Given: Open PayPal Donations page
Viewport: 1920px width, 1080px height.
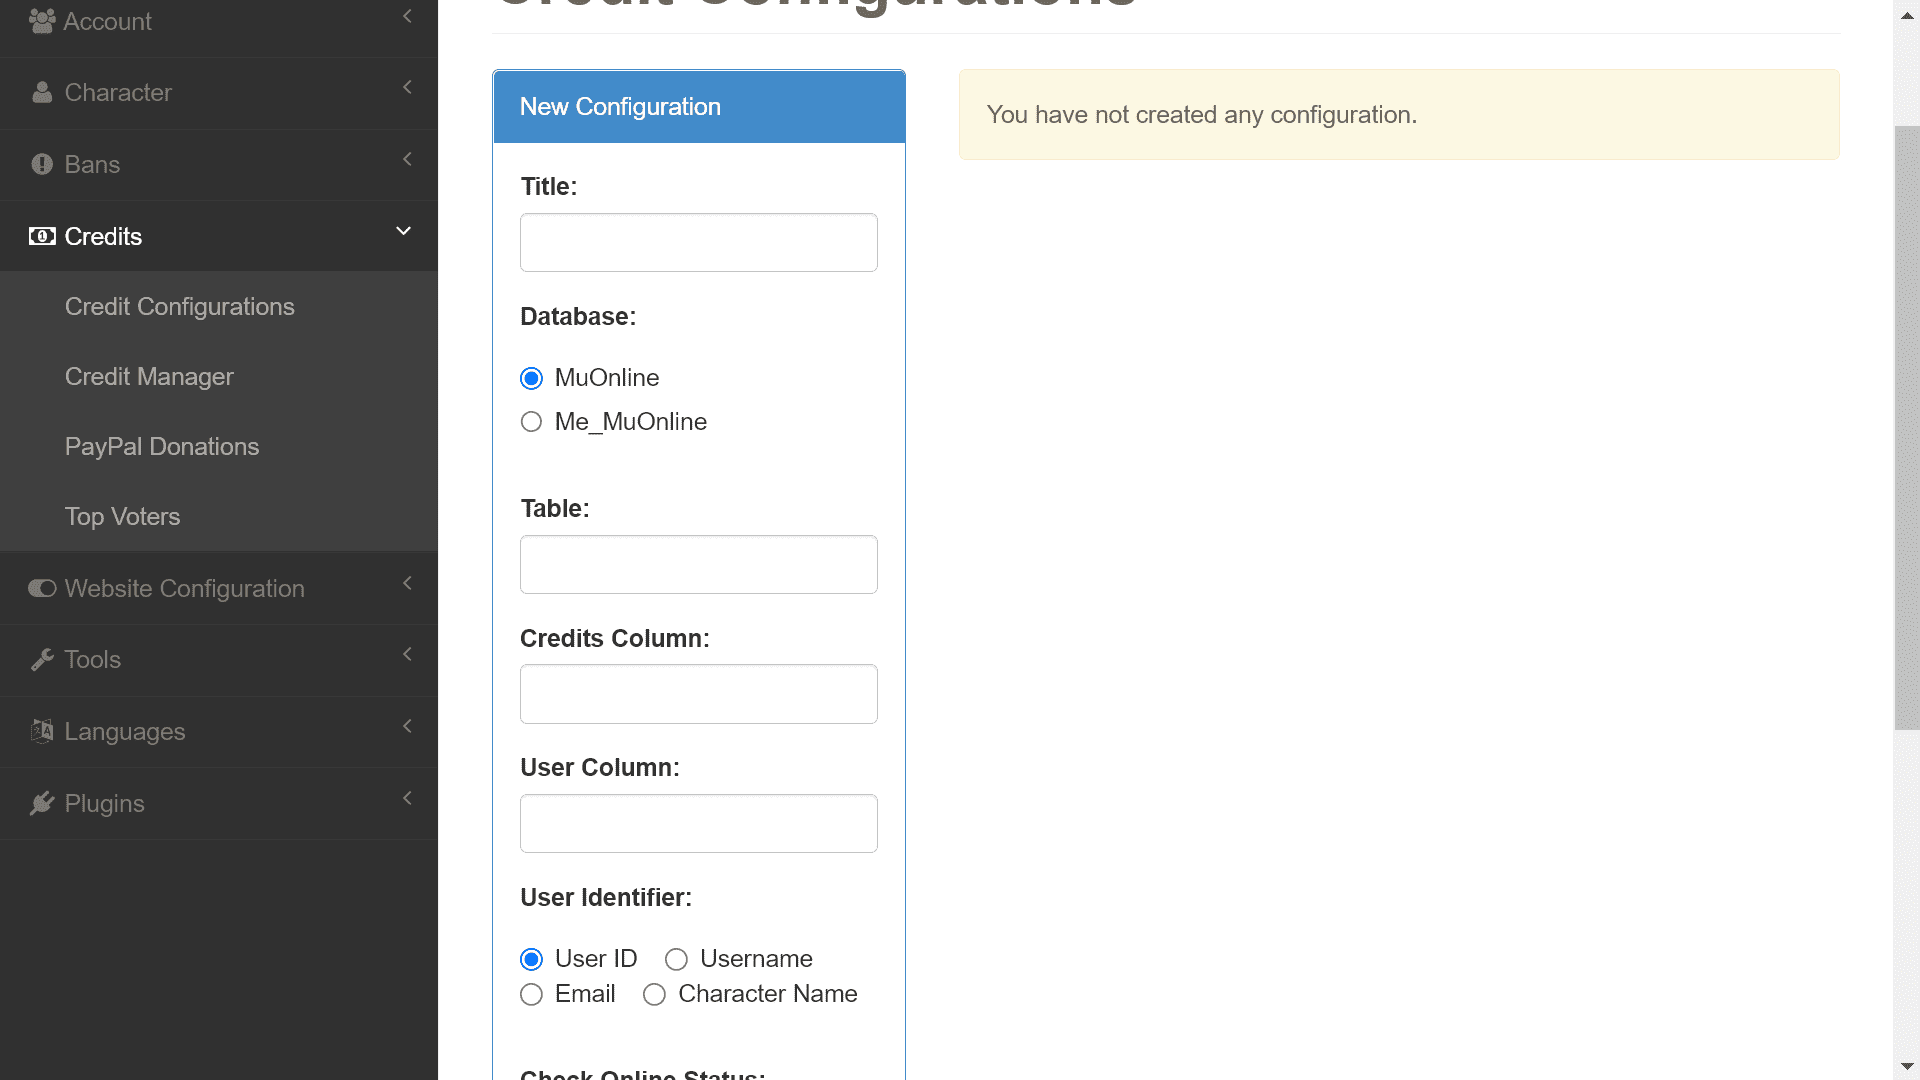Looking at the screenshot, I should click(x=162, y=447).
